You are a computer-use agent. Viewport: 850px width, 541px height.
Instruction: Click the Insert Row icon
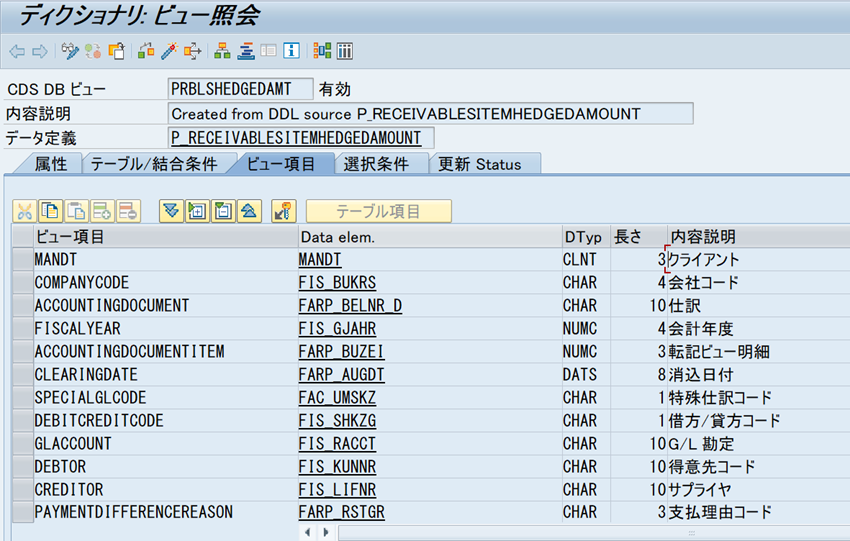tap(102, 211)
